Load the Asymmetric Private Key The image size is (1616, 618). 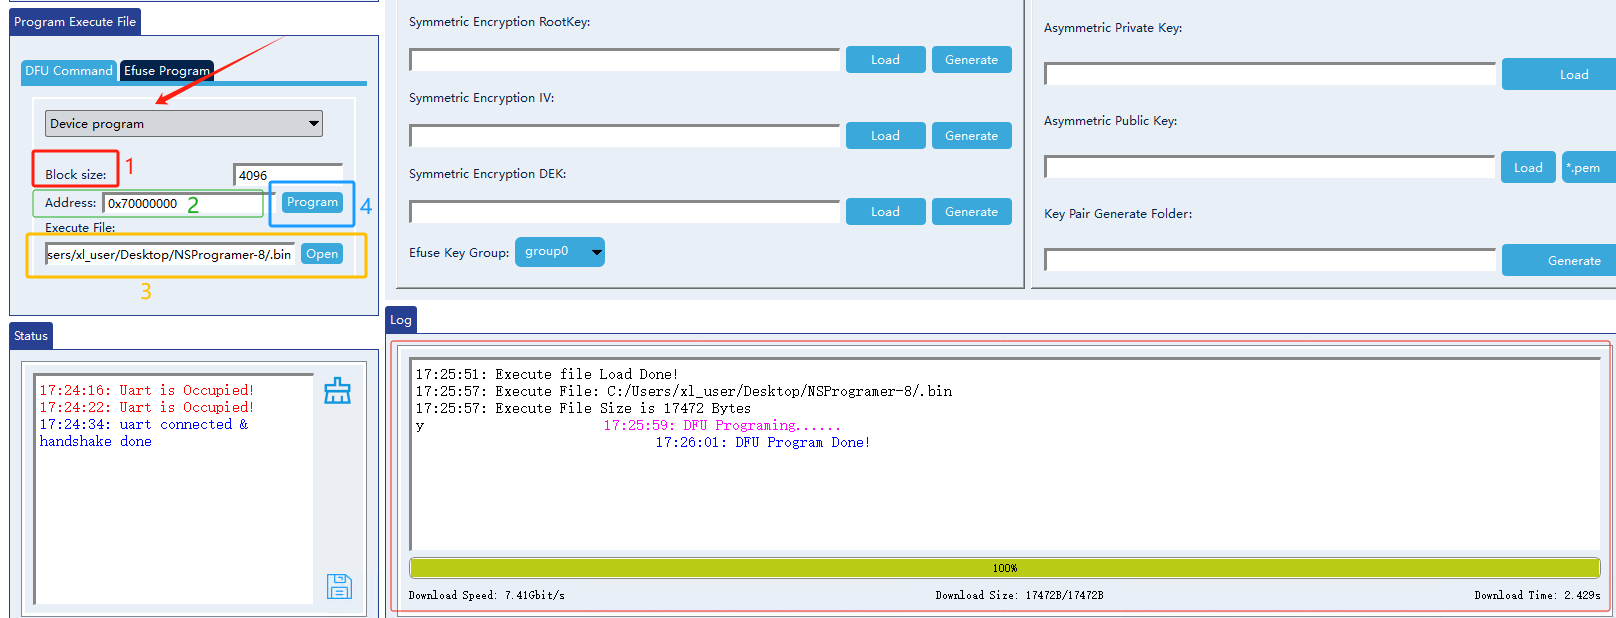point(1559,75)
